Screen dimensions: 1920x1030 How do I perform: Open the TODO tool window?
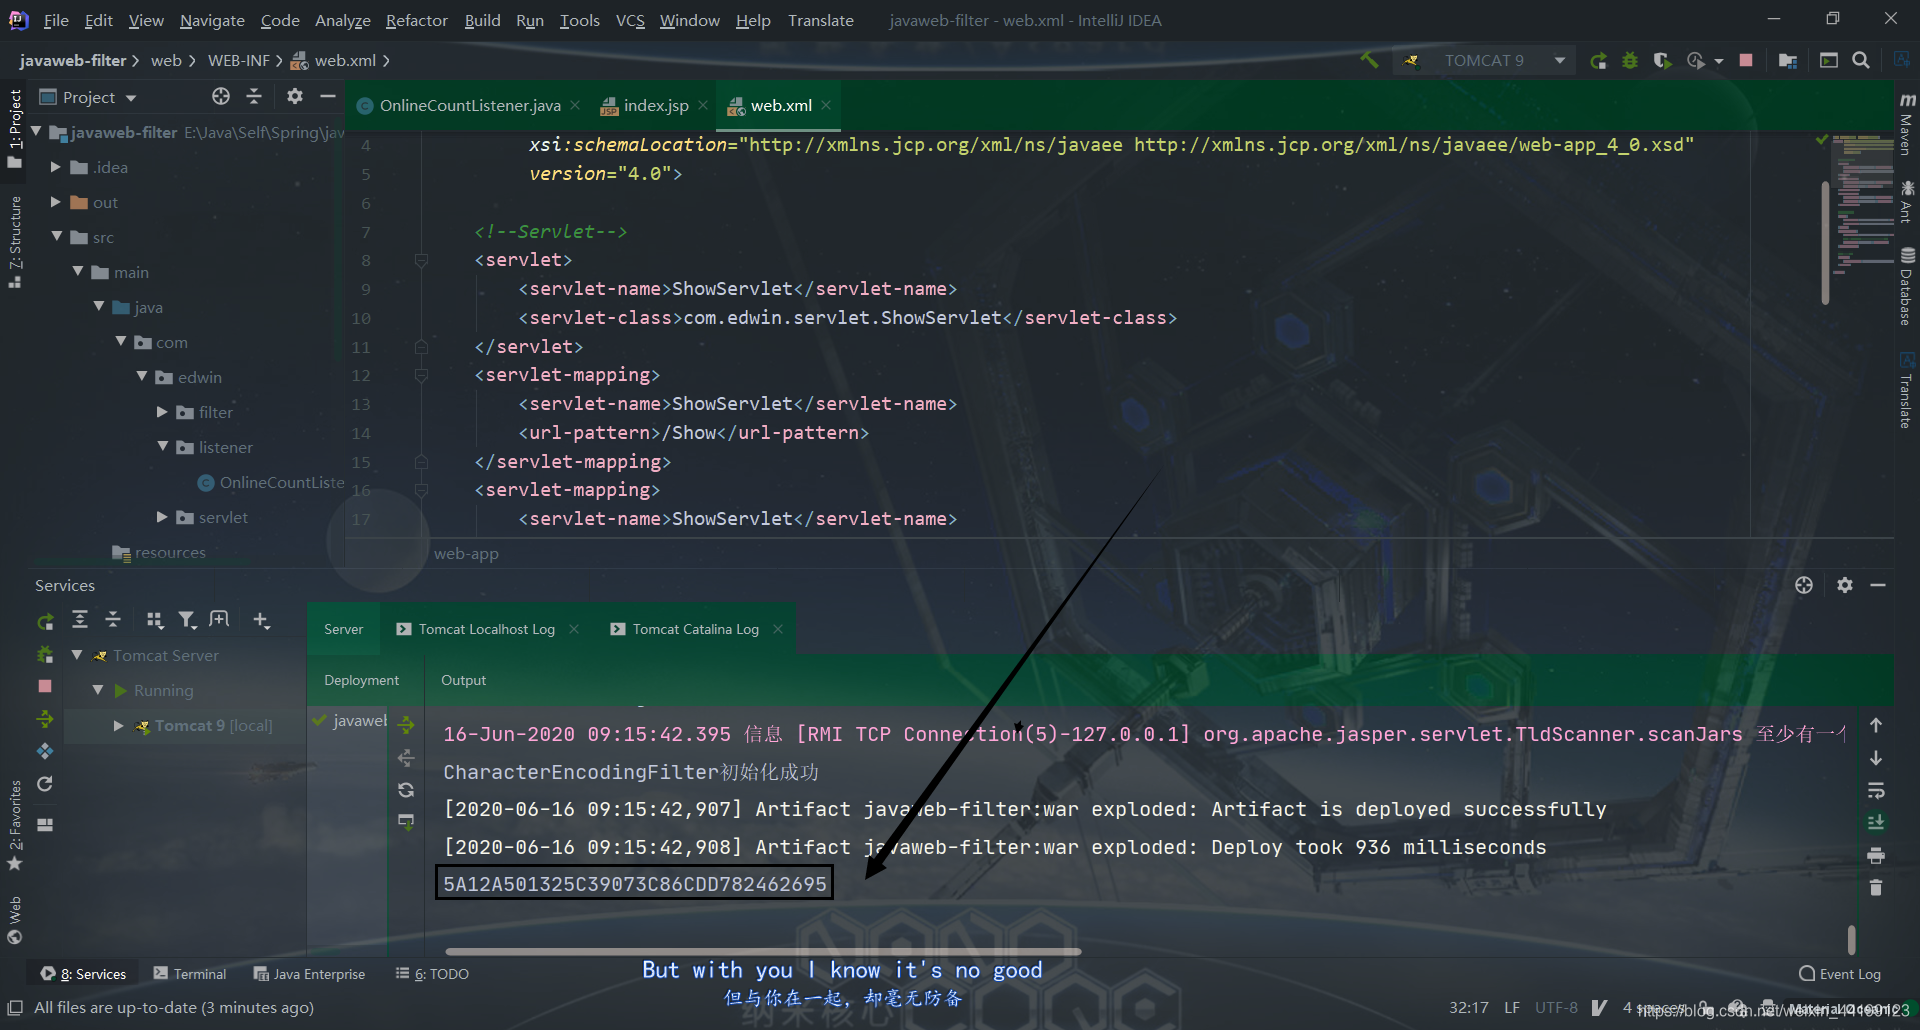(x=432, y=974)
